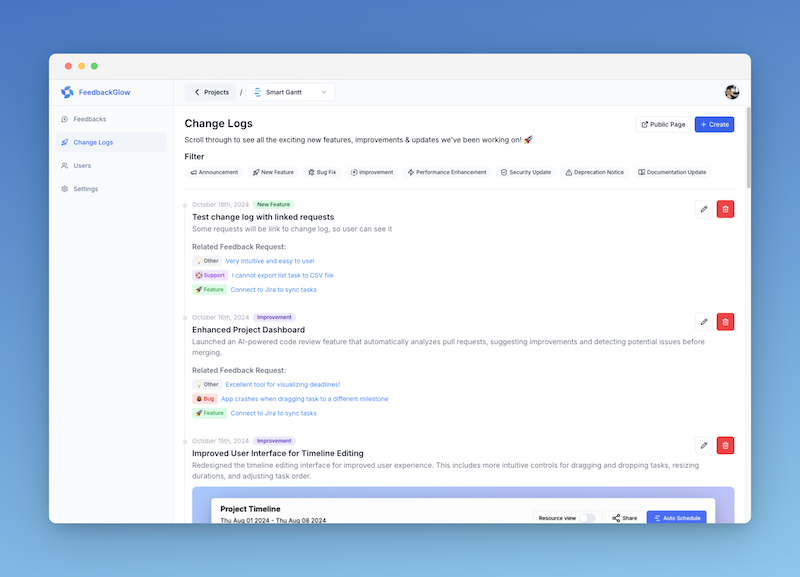Click the October 18th, 2024 date
Image resolution: width=800 pixels, height=577 pixels.
tap(220, 205)
